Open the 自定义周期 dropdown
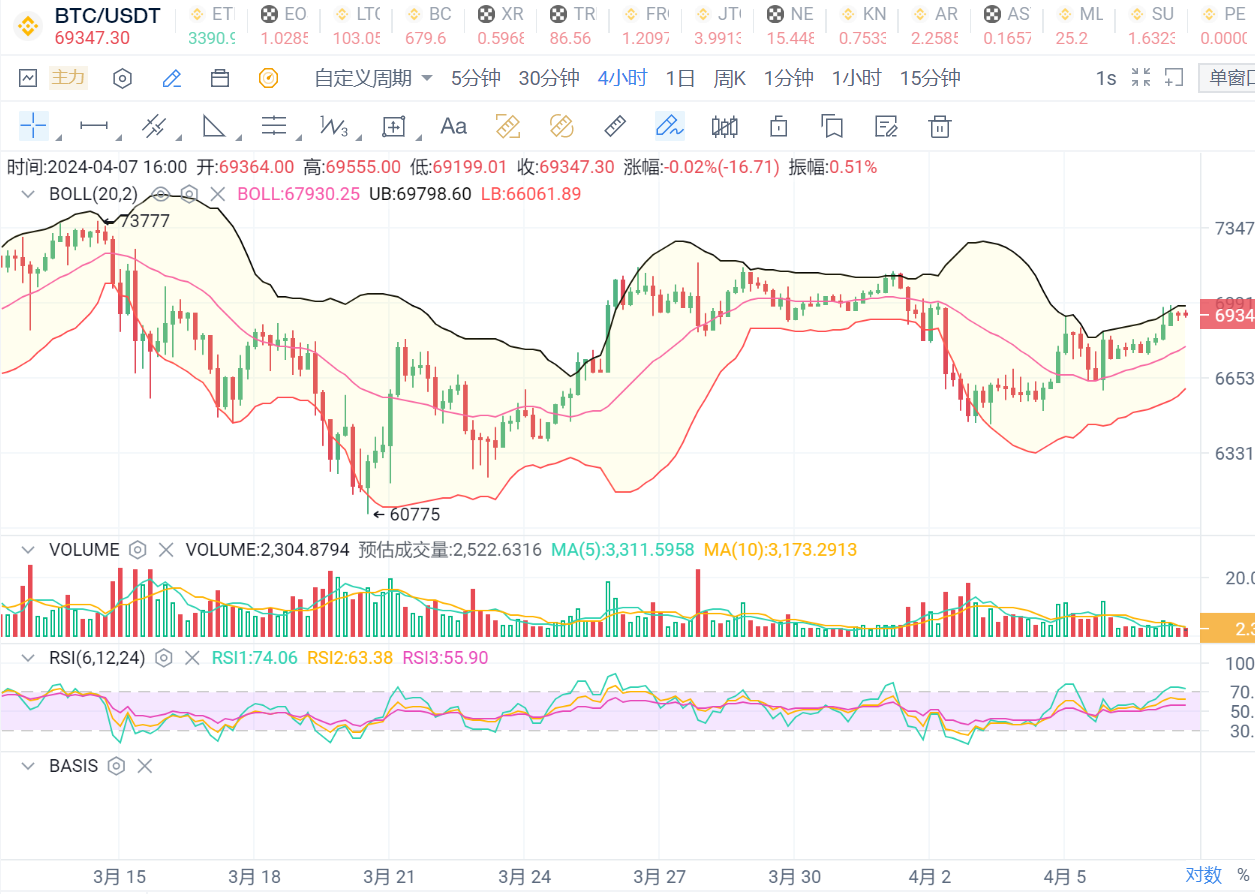 (373, 78)
